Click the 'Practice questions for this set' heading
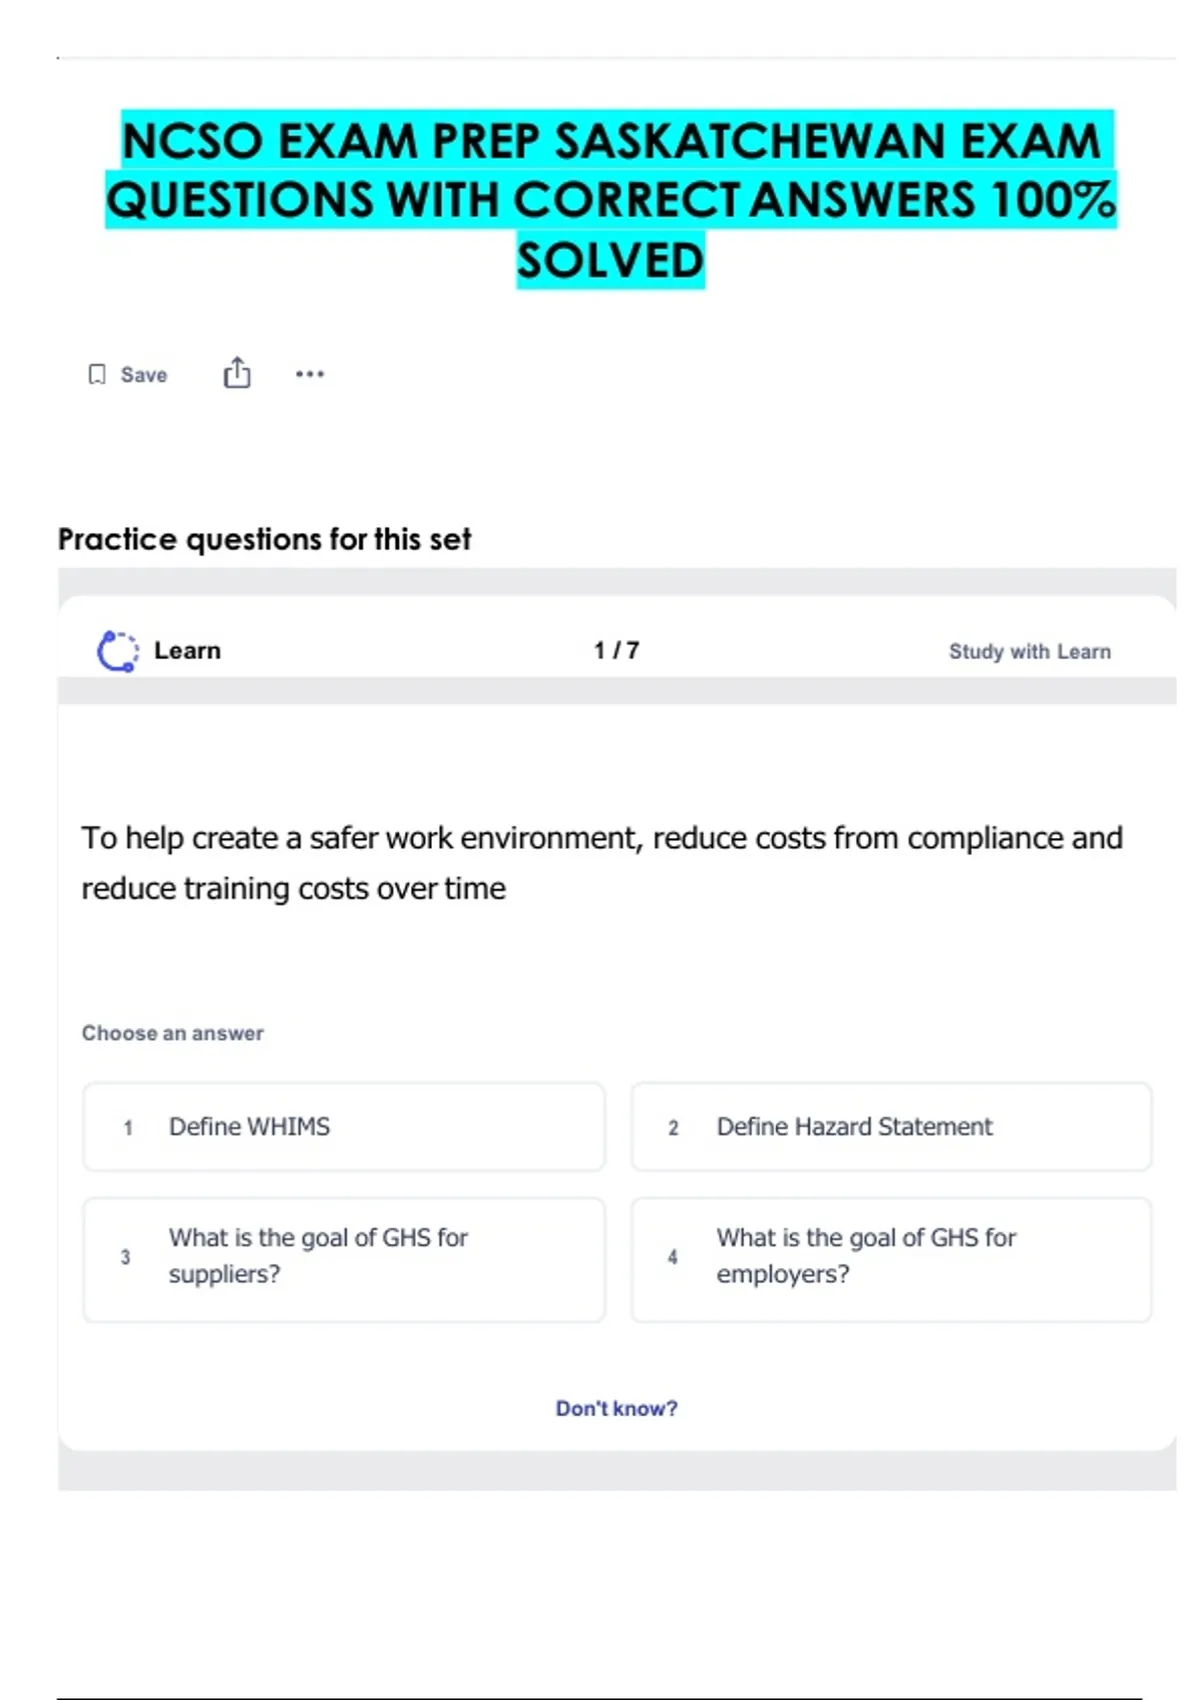1200x1700 pixels. pos(264,539)
